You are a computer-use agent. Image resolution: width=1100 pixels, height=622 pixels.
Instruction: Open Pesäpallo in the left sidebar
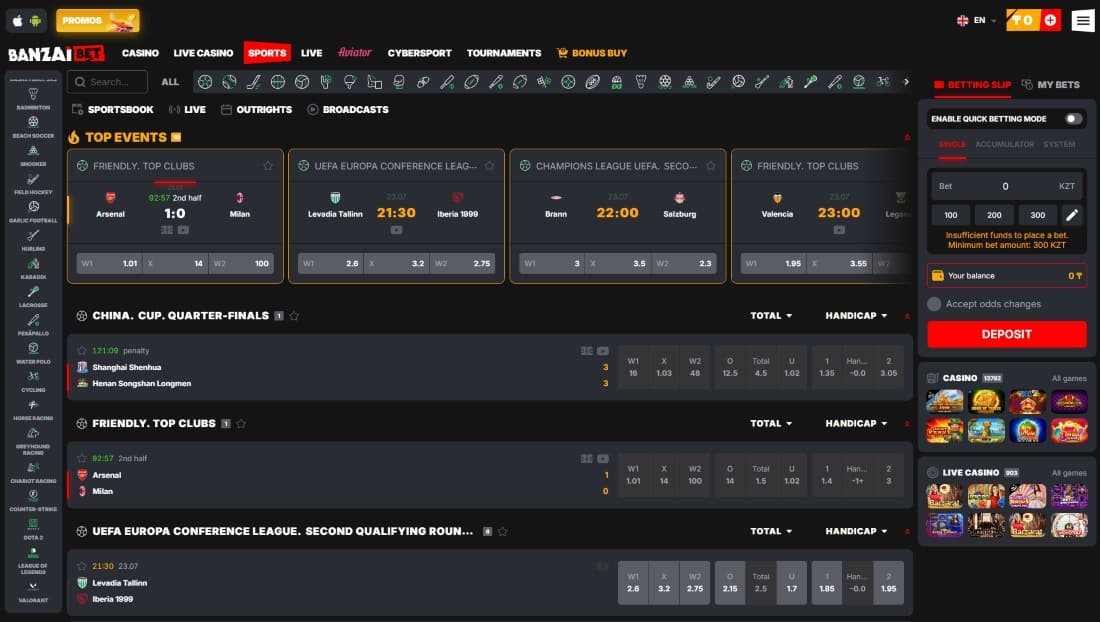(33, 325)
